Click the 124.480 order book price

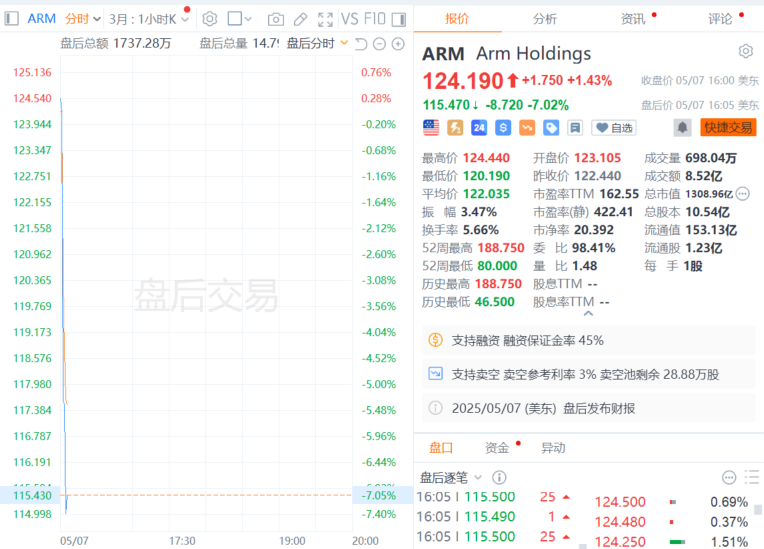(620, 522)
